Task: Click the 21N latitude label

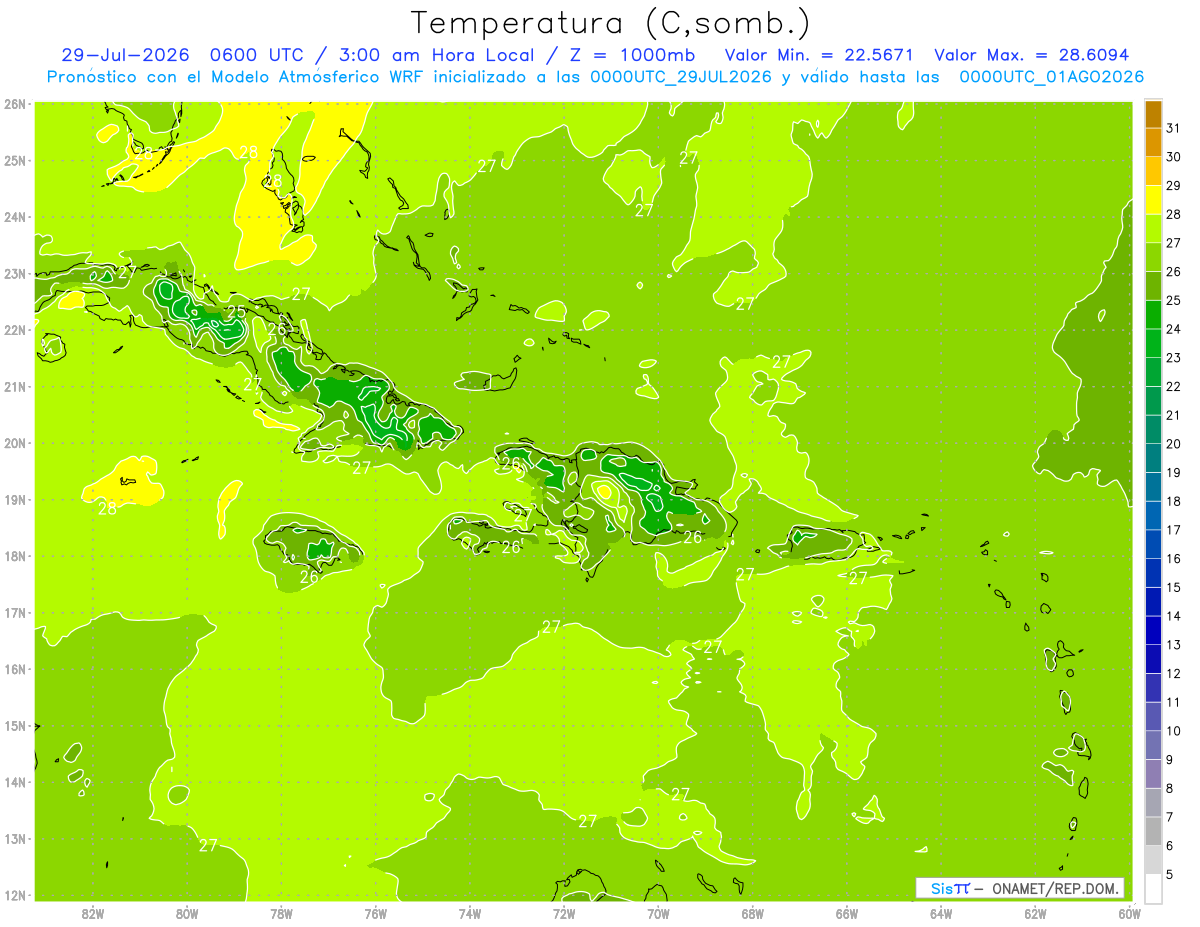Action: point(14,386)
